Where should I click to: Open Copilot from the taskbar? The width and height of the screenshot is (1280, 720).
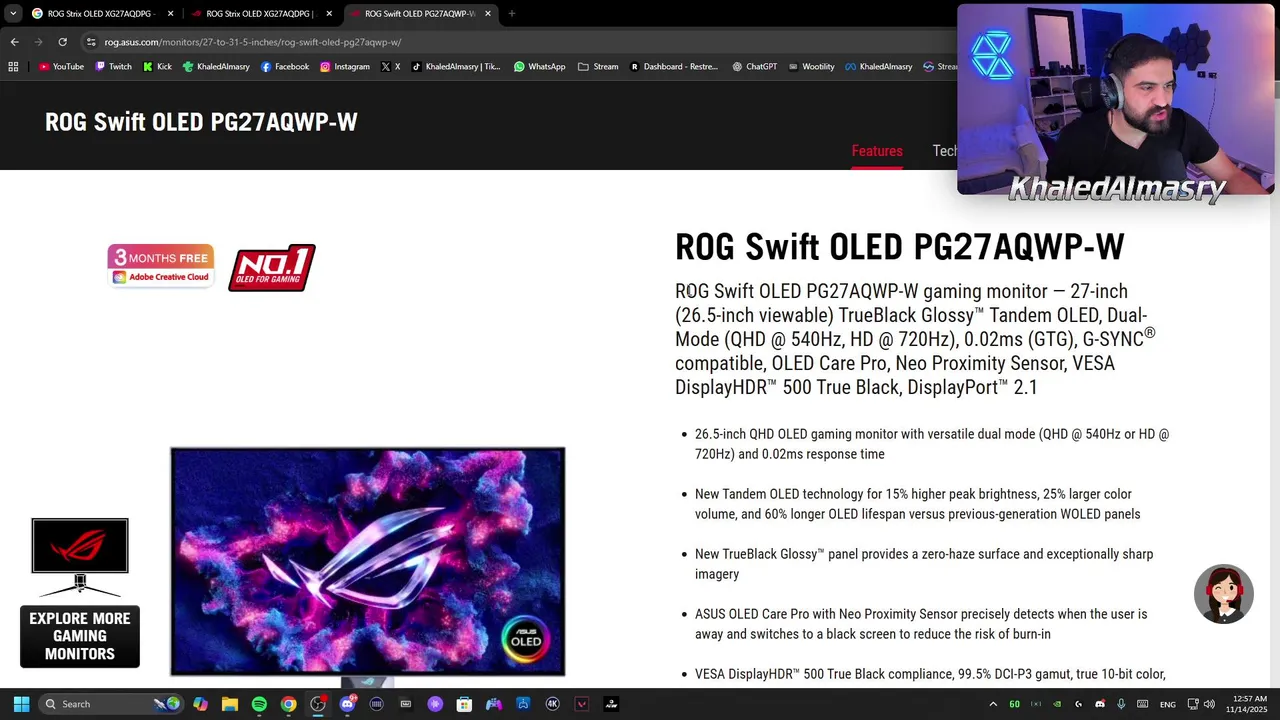200,704
